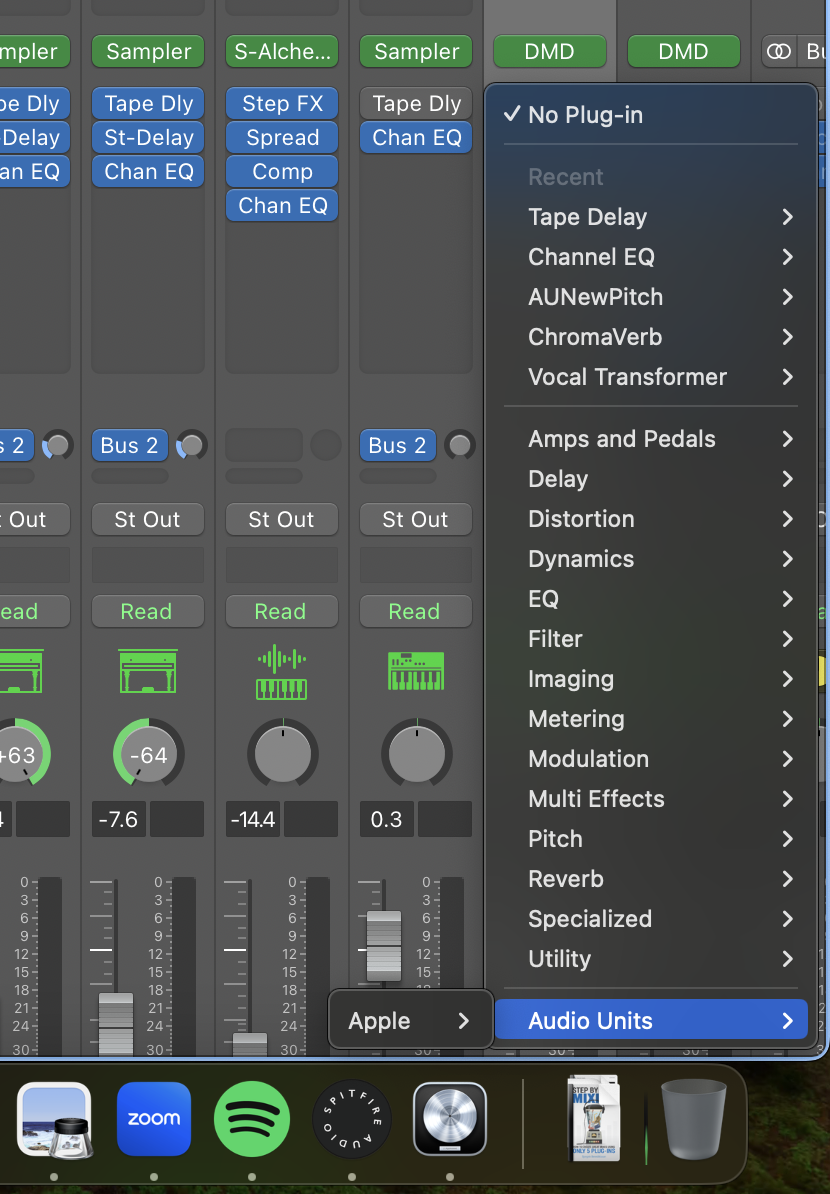This screenshot has width=830, height=1194.
Task: Open the Sampler slot above St-Delay strip
Action: [148, 52]
